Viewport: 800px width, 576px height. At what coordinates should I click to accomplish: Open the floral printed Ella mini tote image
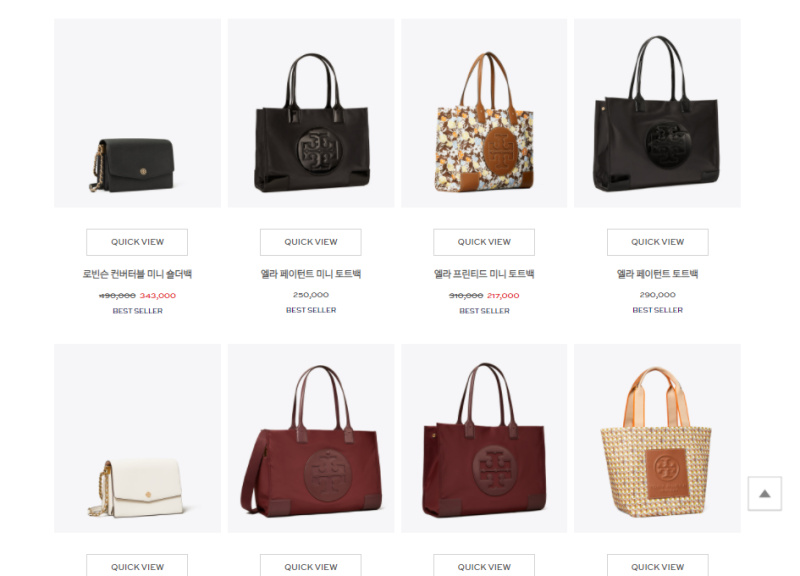coord(484,113)
